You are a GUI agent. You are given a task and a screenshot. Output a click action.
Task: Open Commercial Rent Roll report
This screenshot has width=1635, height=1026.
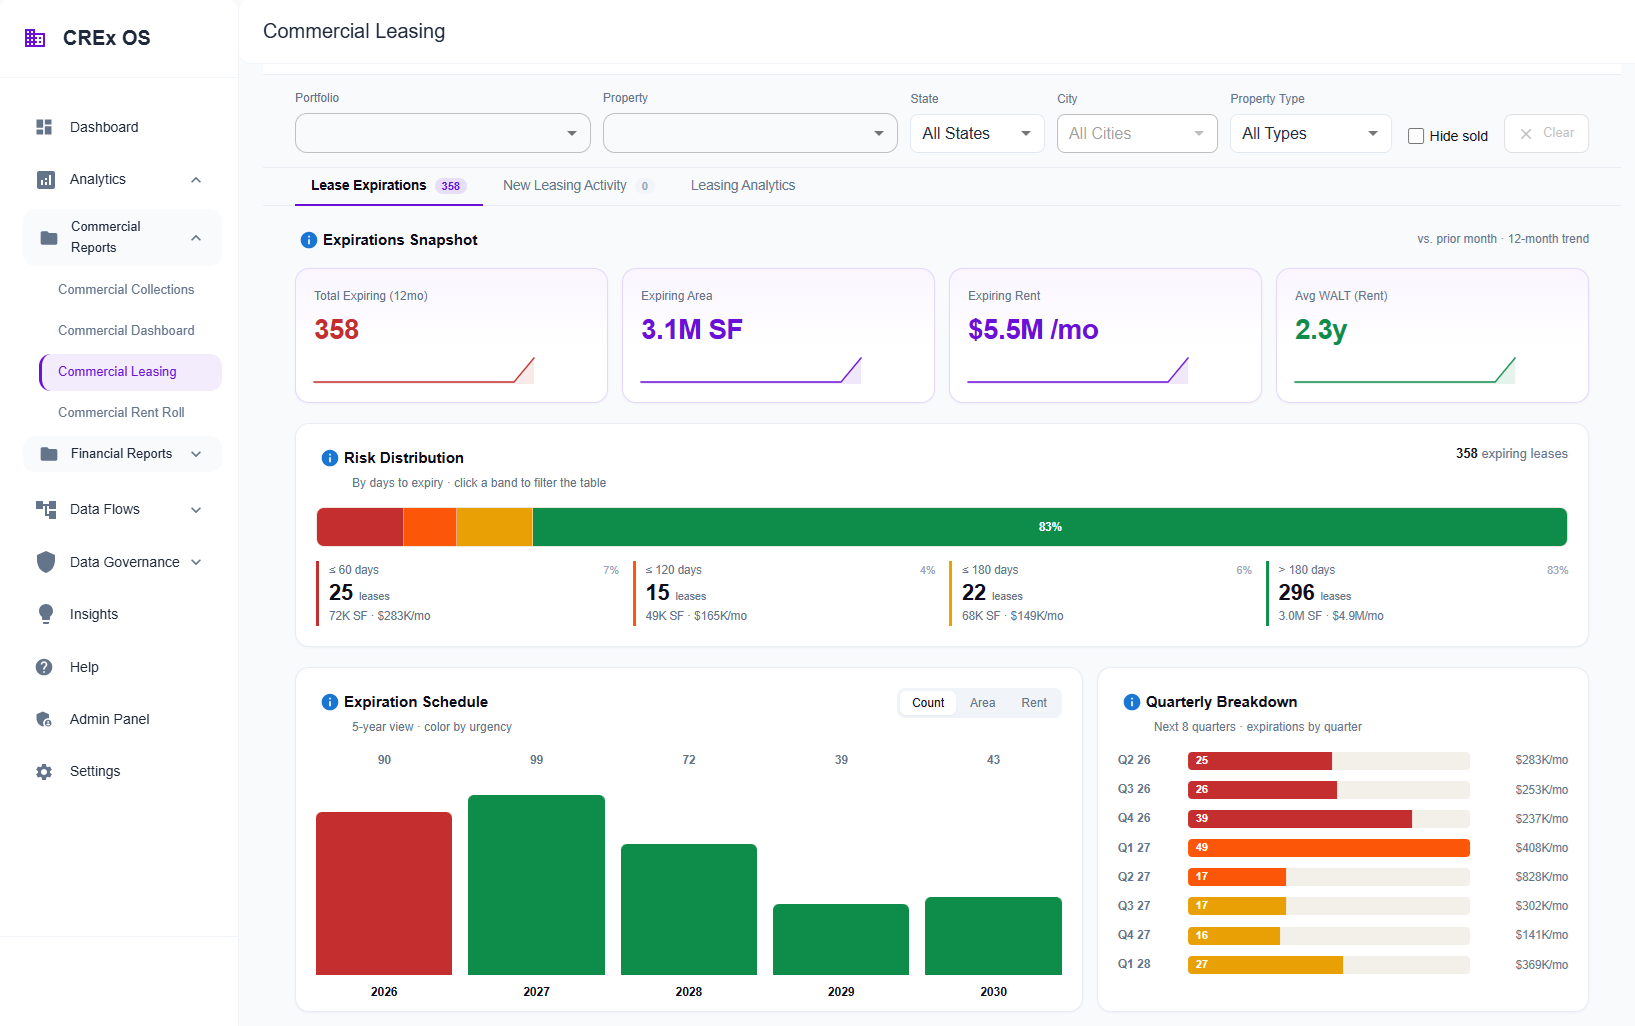pyautogui.click(x=121, y=413)
